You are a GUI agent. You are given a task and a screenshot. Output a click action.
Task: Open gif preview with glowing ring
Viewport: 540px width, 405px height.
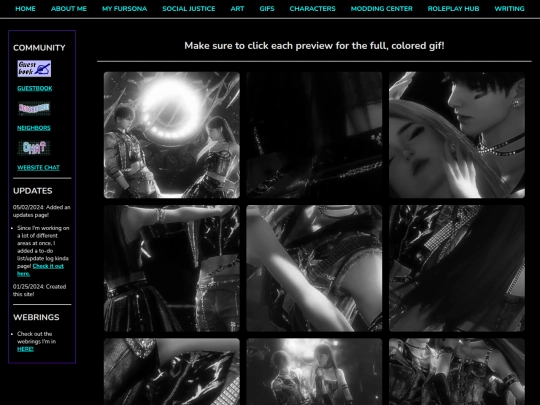(x=172, y=135)
